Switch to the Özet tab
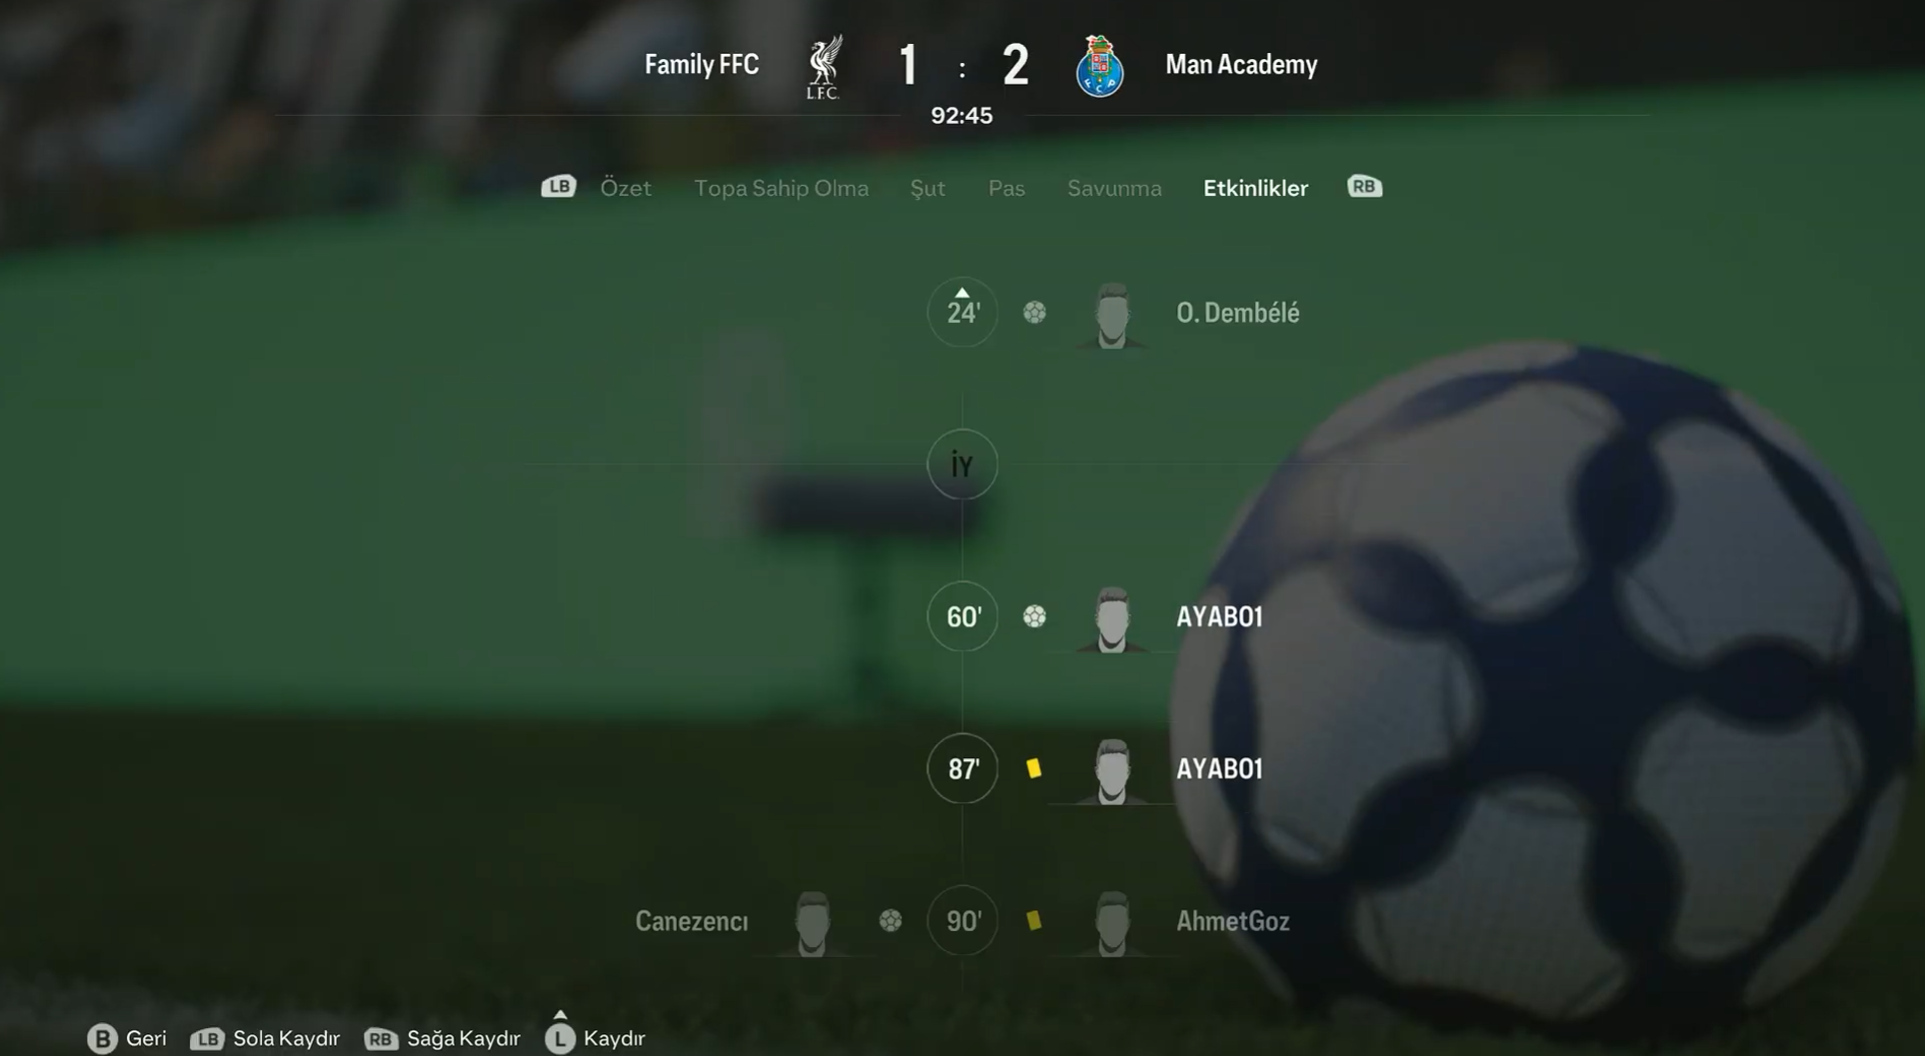1925x1056 pixels. tap(625, 188)
